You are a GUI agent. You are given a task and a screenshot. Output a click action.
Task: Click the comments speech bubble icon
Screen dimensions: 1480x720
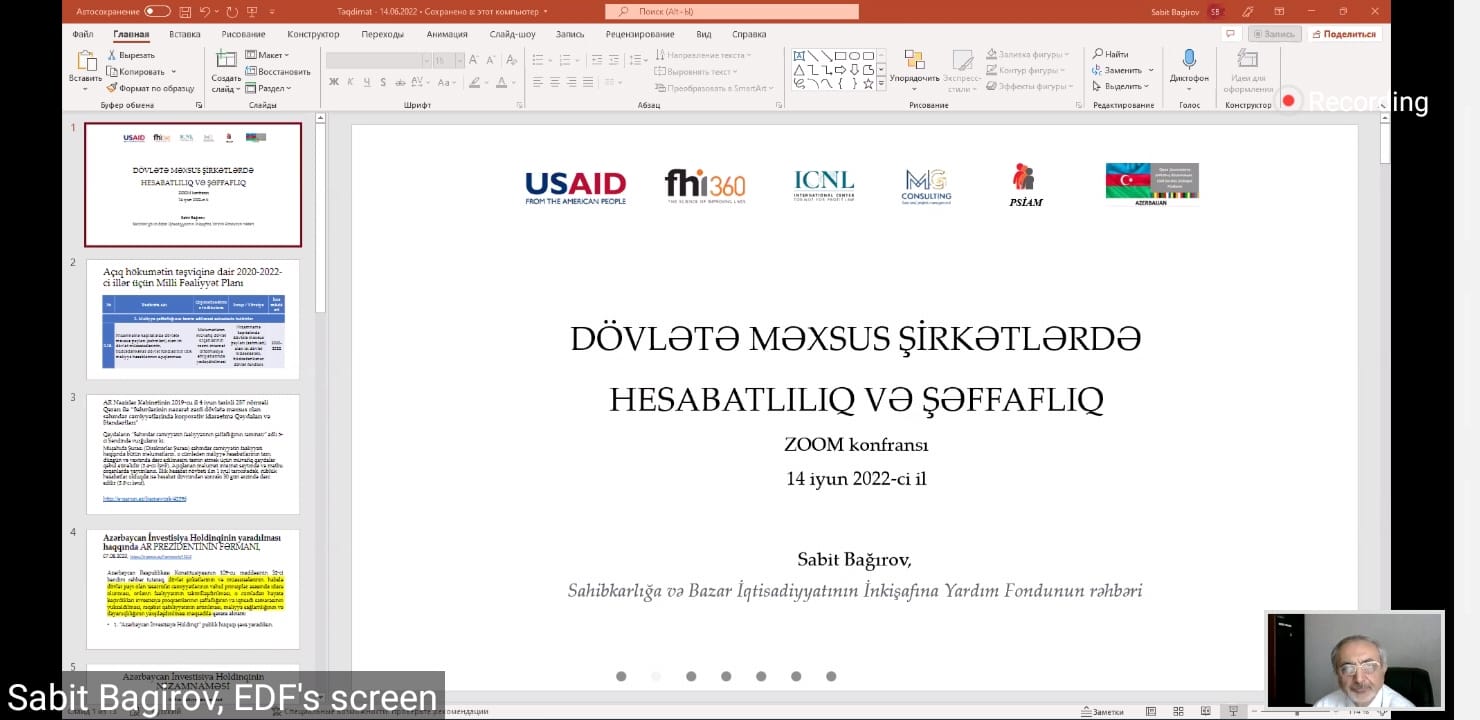point(1232,34)
